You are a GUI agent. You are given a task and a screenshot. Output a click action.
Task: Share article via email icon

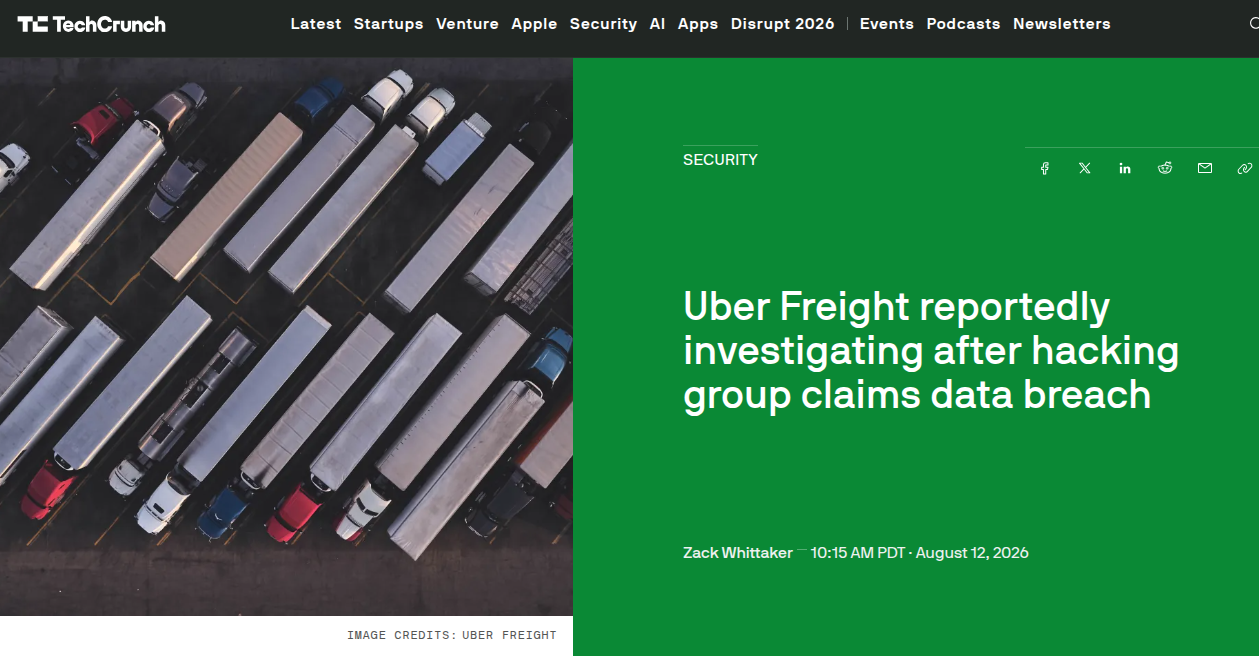coord(1205,168)
